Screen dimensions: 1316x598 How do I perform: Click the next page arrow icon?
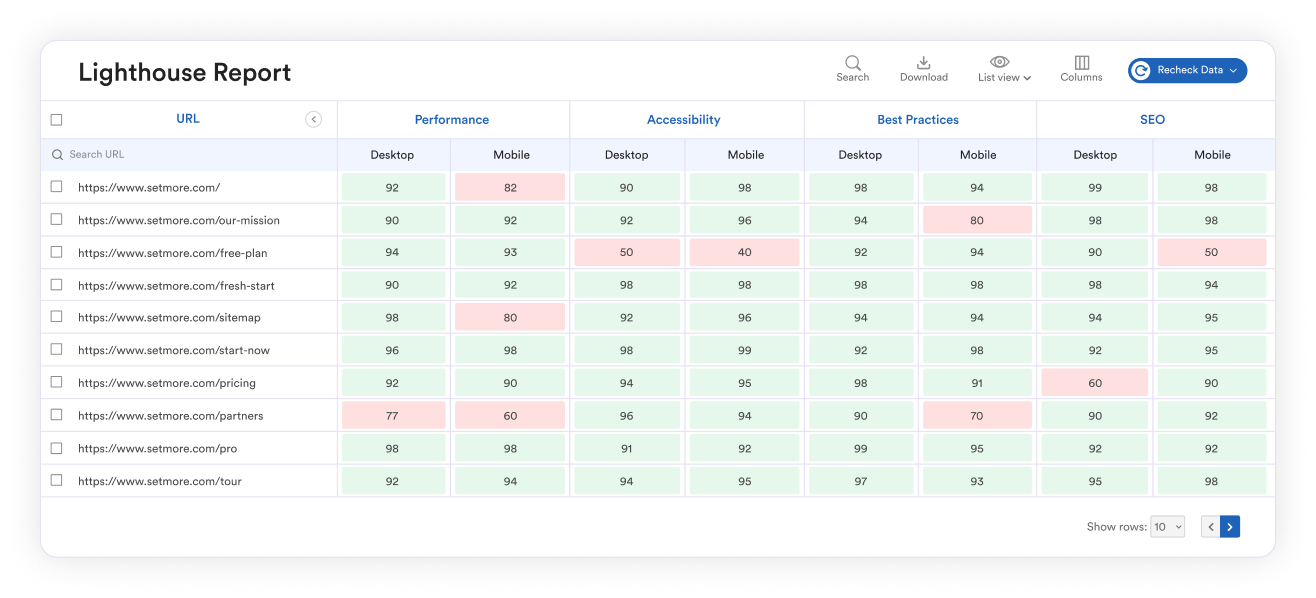(x=1231, y=526)
